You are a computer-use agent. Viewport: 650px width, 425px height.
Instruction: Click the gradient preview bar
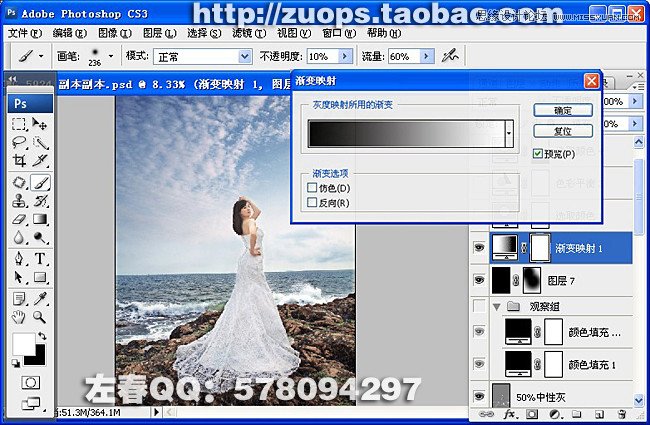406,134
